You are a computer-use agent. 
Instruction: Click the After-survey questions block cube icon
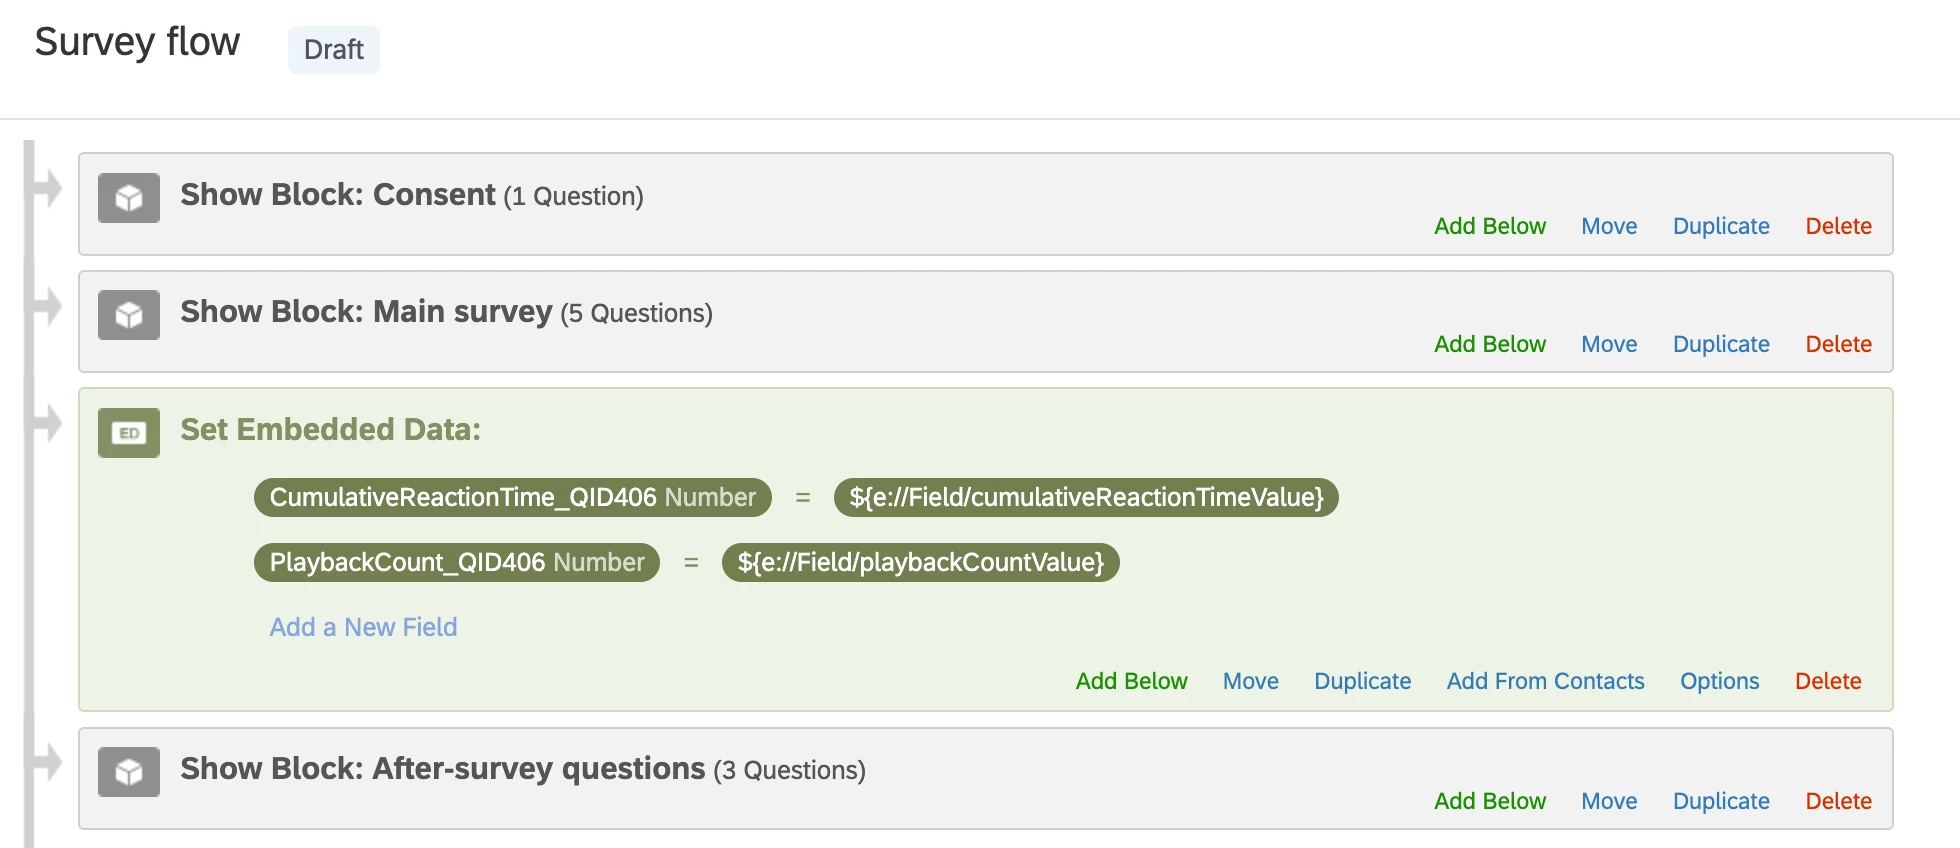click(129, 772)
